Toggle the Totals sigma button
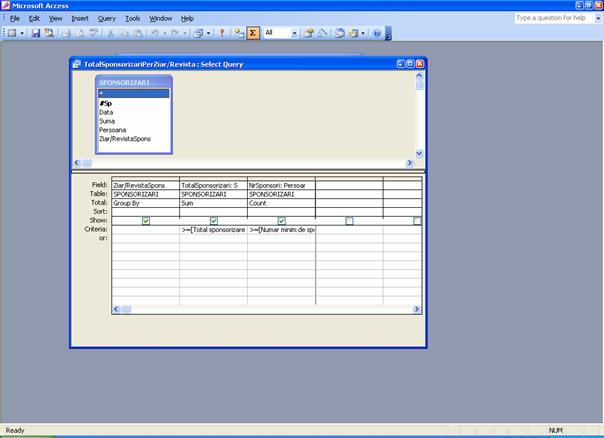604x438 pixels. pos(253,33)
